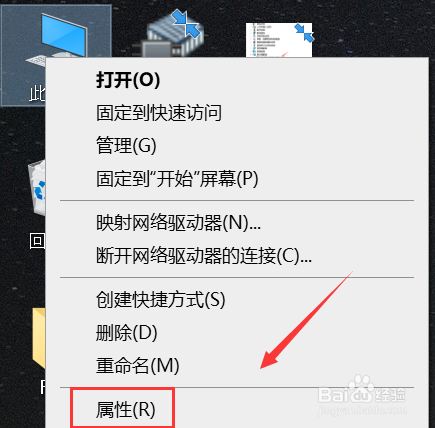Select the screenshot image file thumbnail
Screen dimensions: 435x428
(x=279, y=40)
